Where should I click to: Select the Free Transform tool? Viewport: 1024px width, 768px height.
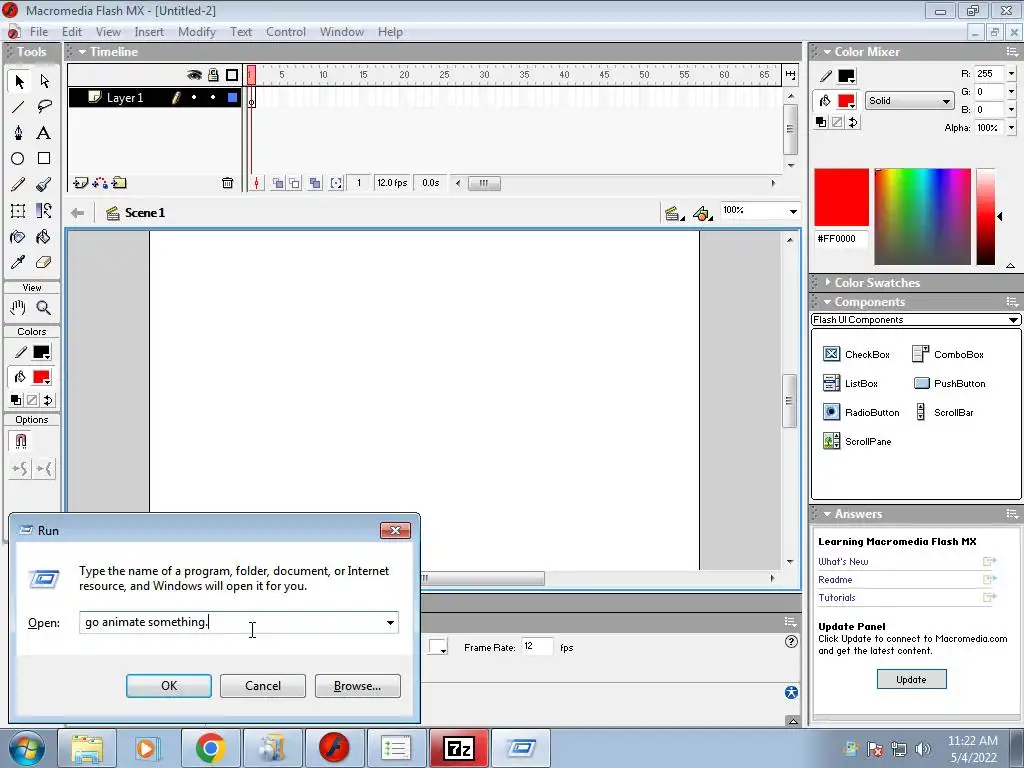click(x=18, y=210)
